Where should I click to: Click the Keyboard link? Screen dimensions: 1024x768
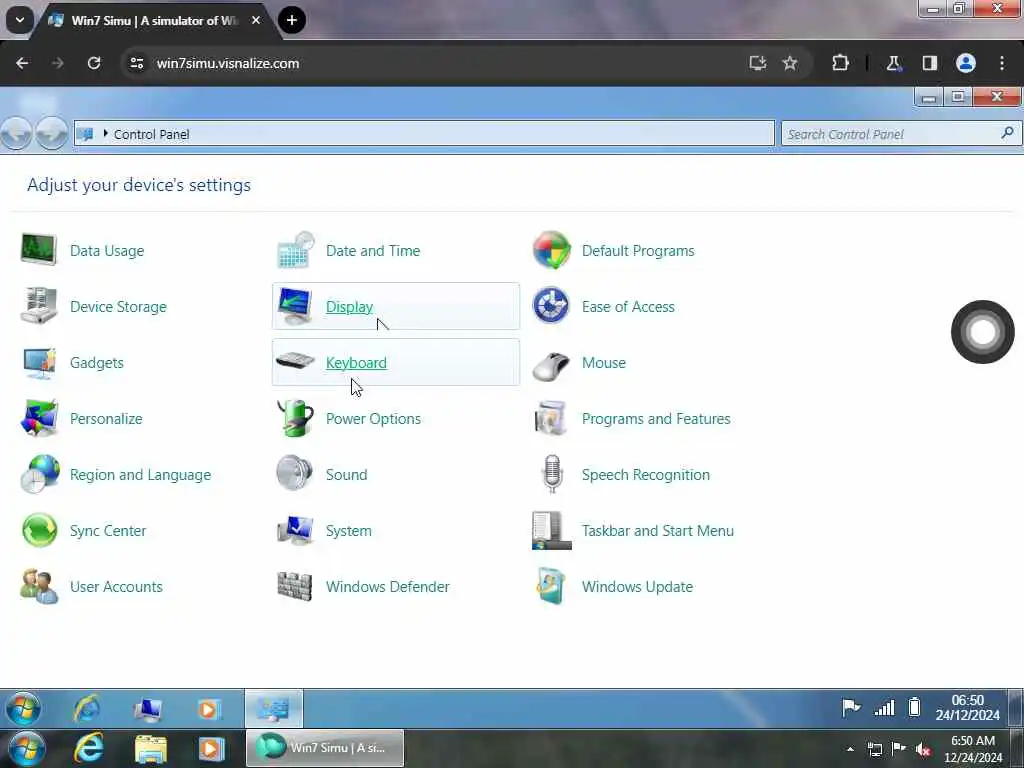[x=356, y=362]
